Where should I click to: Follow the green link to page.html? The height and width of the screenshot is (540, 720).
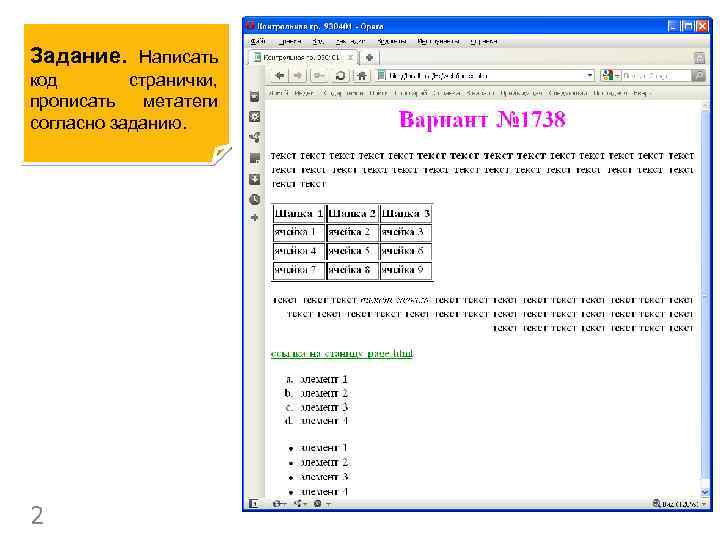click(x=342, y=353)
